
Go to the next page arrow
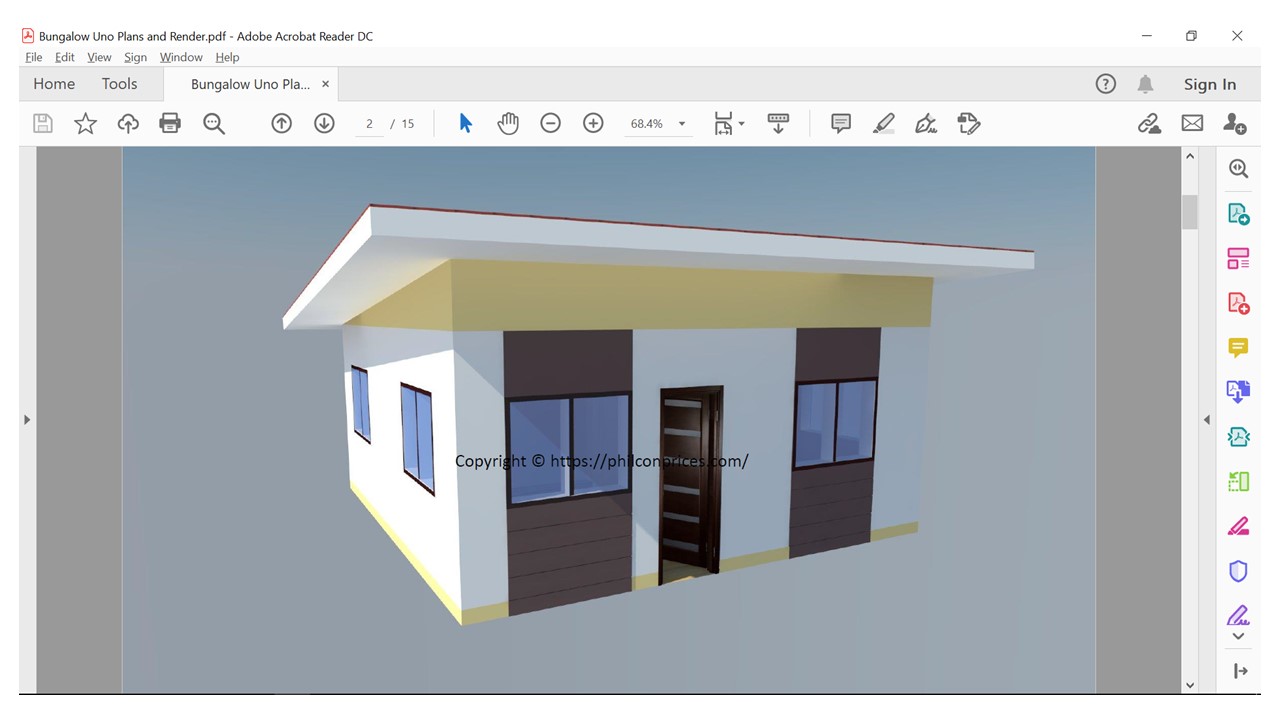point(324,123)
